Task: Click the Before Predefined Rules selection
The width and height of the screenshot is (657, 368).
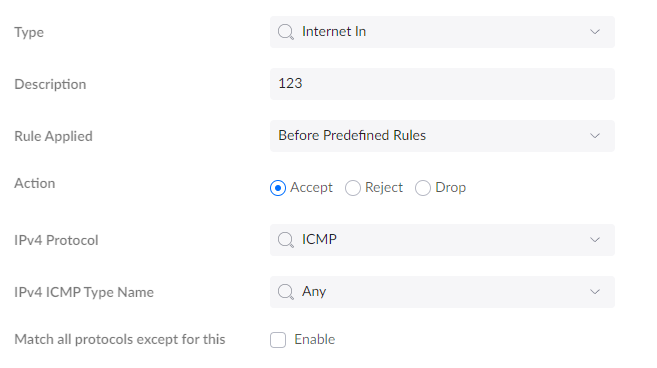Action: (x=352, y=135)
